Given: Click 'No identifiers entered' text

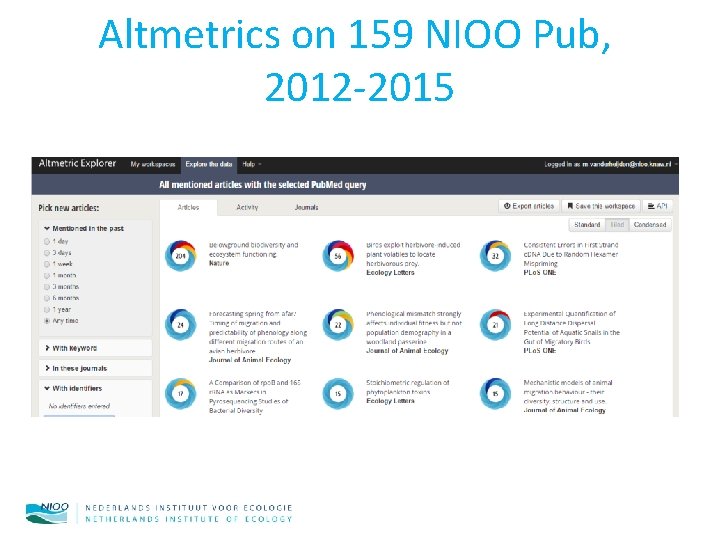Looking at the screenshot, I should (79, 406).
